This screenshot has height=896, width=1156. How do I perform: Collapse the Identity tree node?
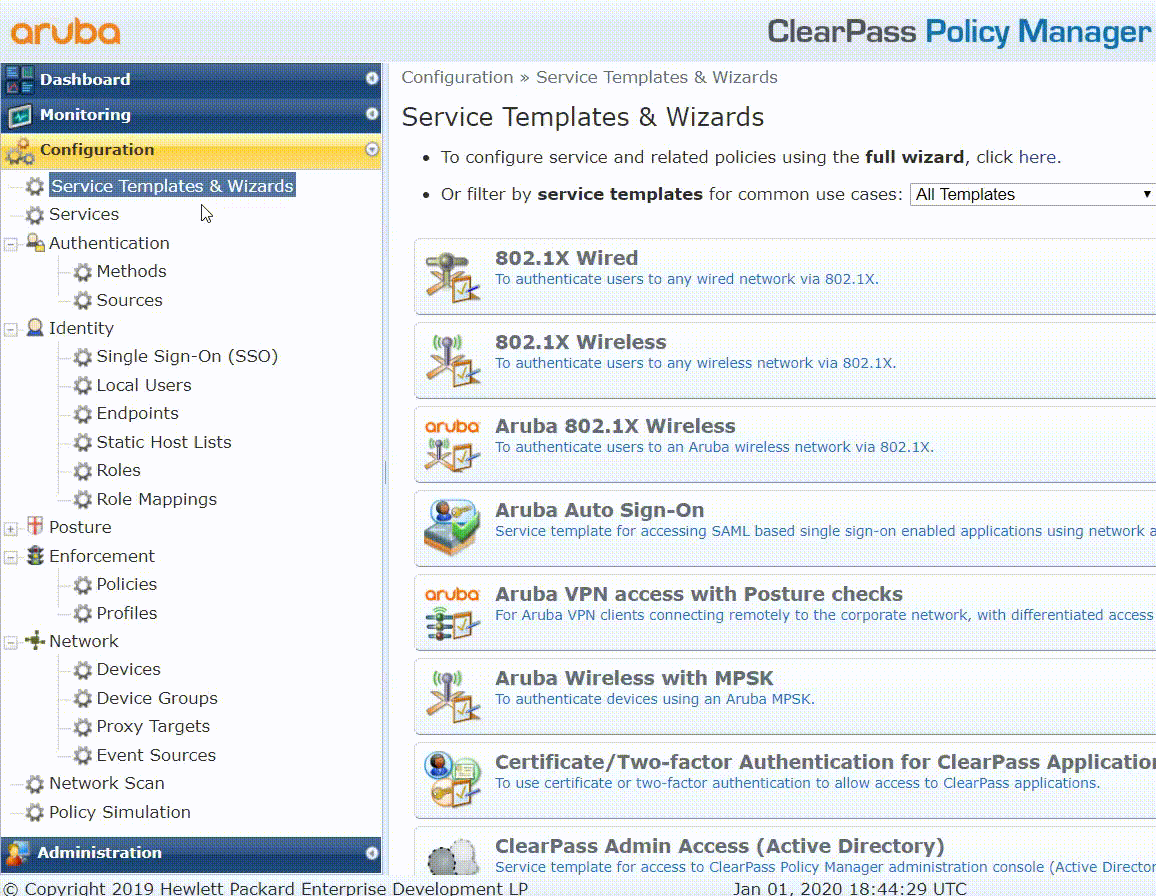pyautogui.click(x=11, y=329)
